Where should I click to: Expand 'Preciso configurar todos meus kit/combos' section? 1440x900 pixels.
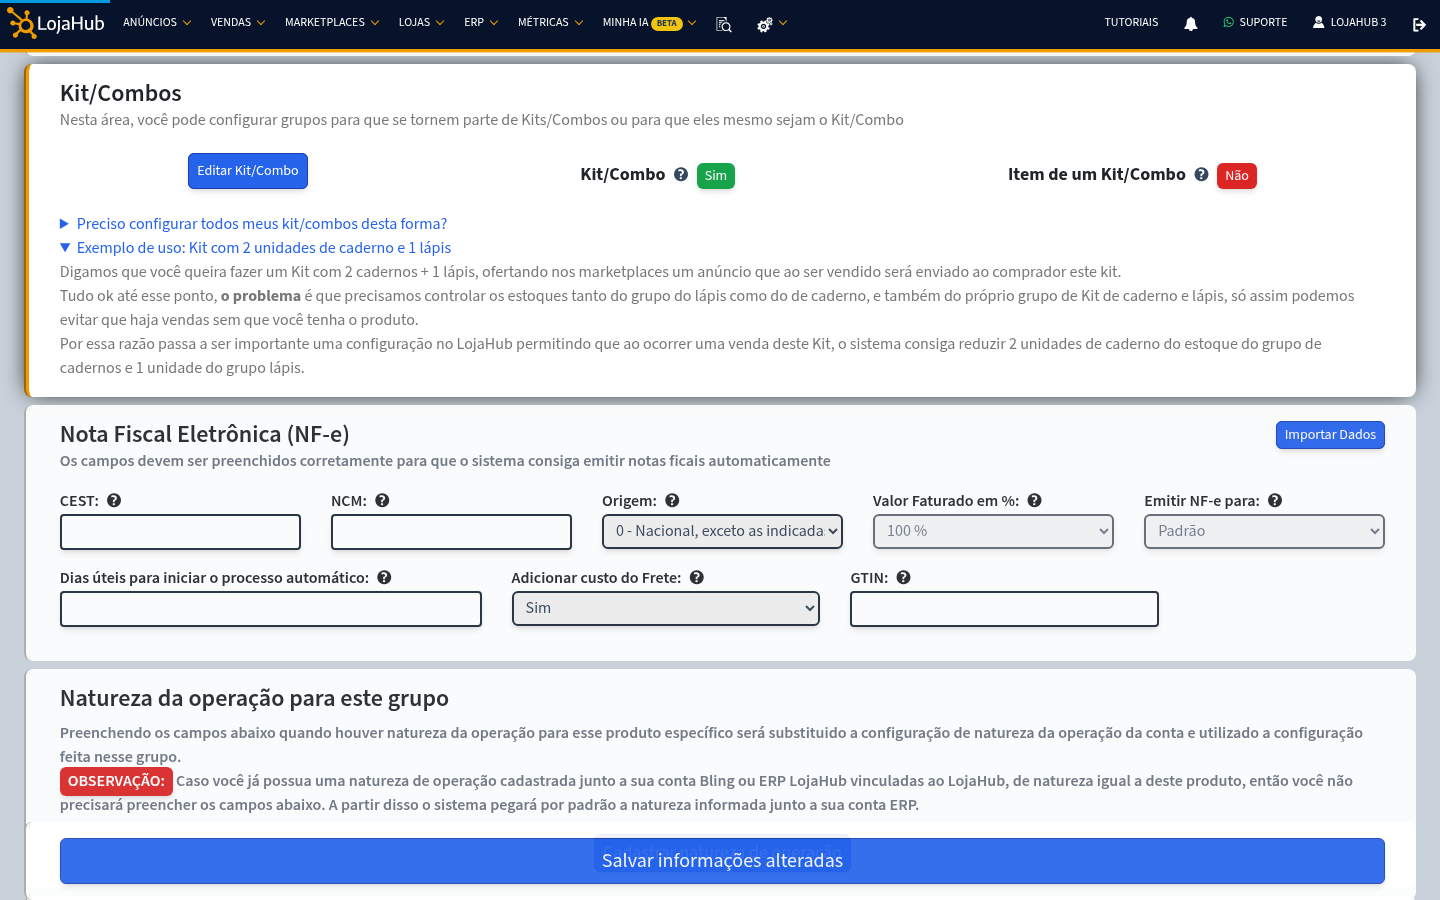click(x=253, y=224)
